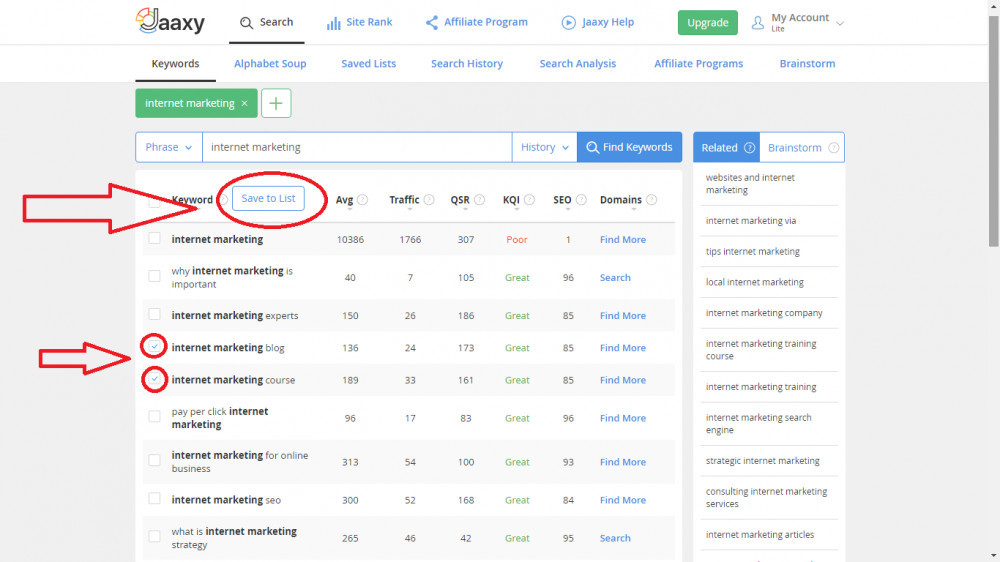Screen dimensions: 1000x562
Task: Click the Save to List button
Action: coord(268,198)
